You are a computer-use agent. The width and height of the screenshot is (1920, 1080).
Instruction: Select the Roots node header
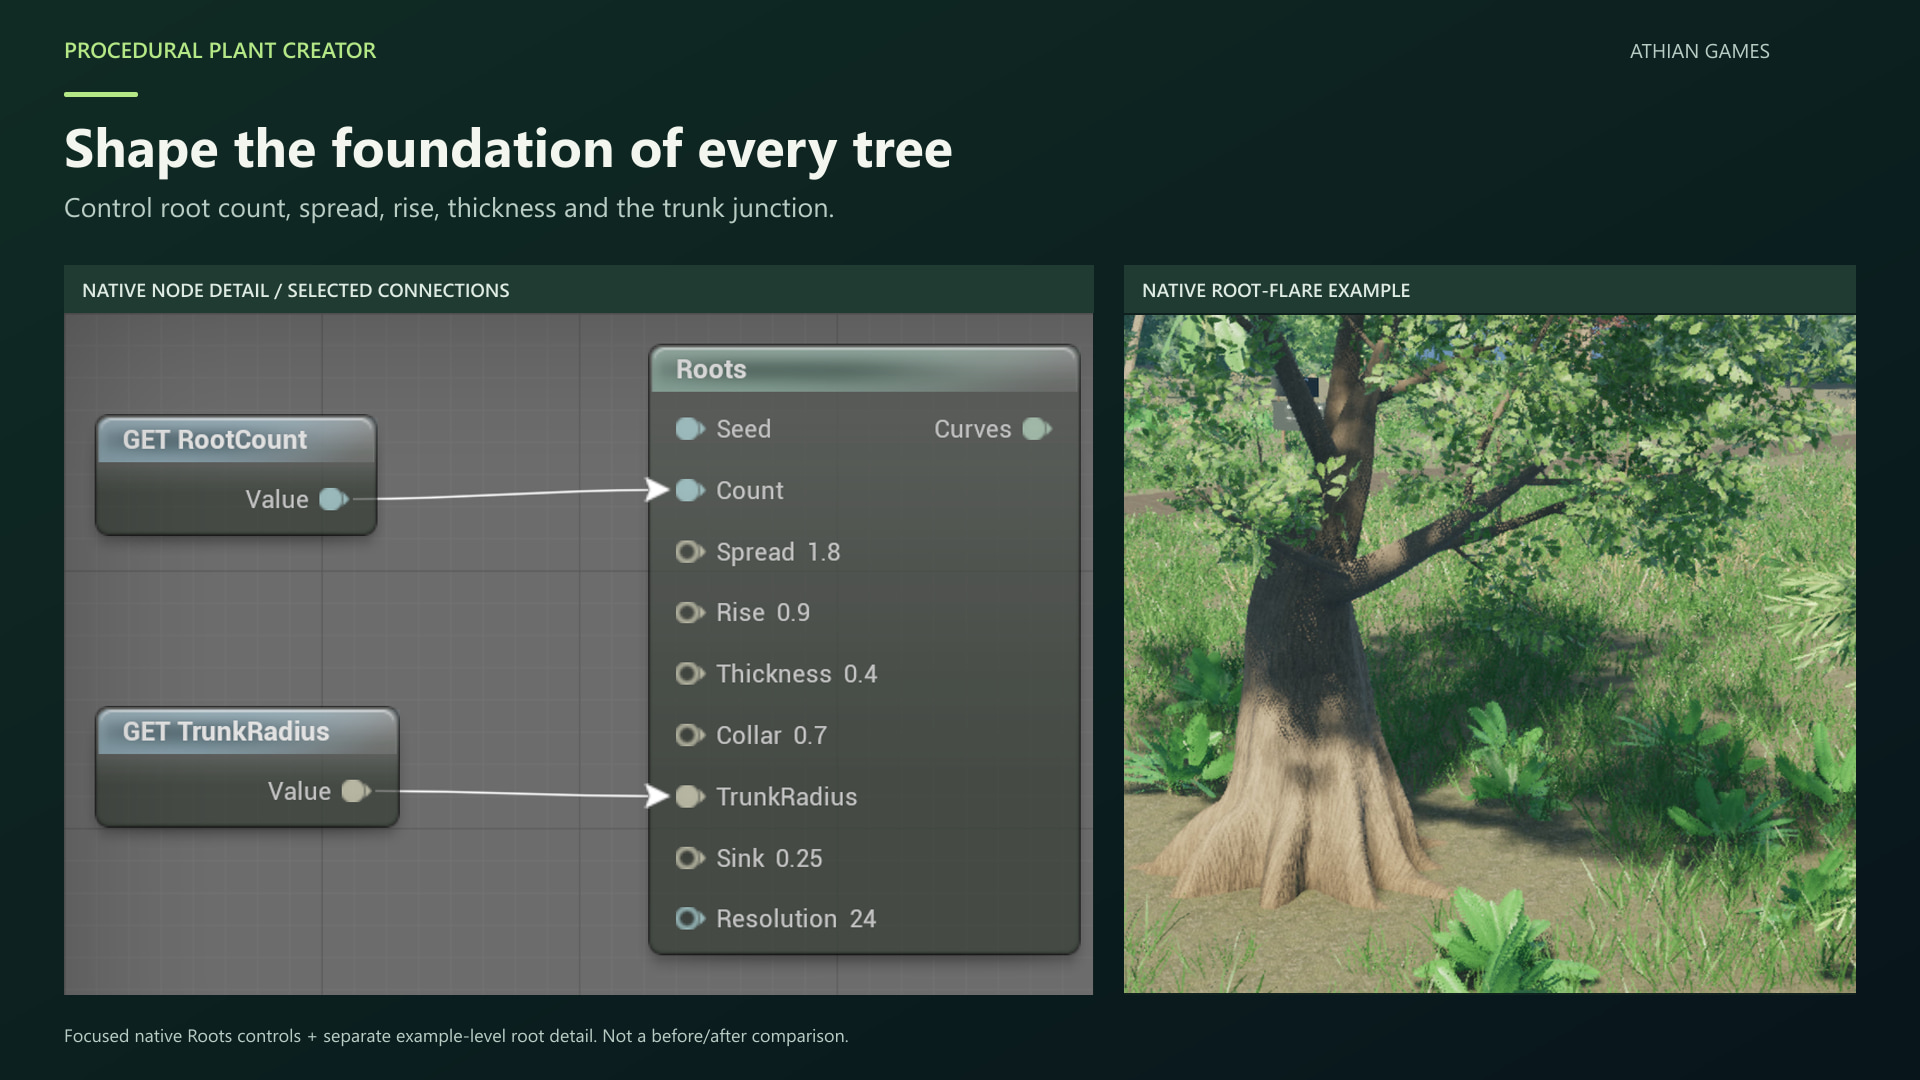pos(864,369)
